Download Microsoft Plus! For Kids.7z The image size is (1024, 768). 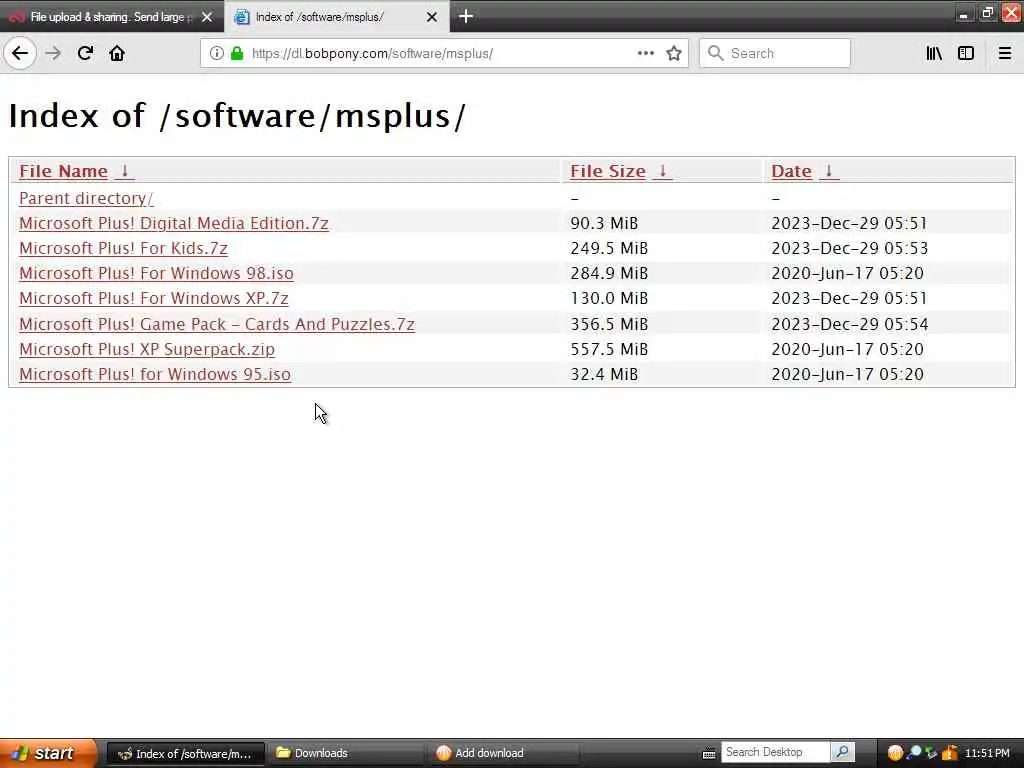click(123, 248)
